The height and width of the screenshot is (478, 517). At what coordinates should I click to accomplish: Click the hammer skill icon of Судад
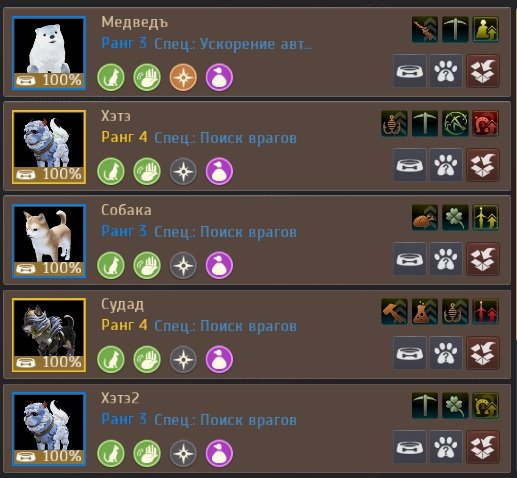(x=394, y=312)
